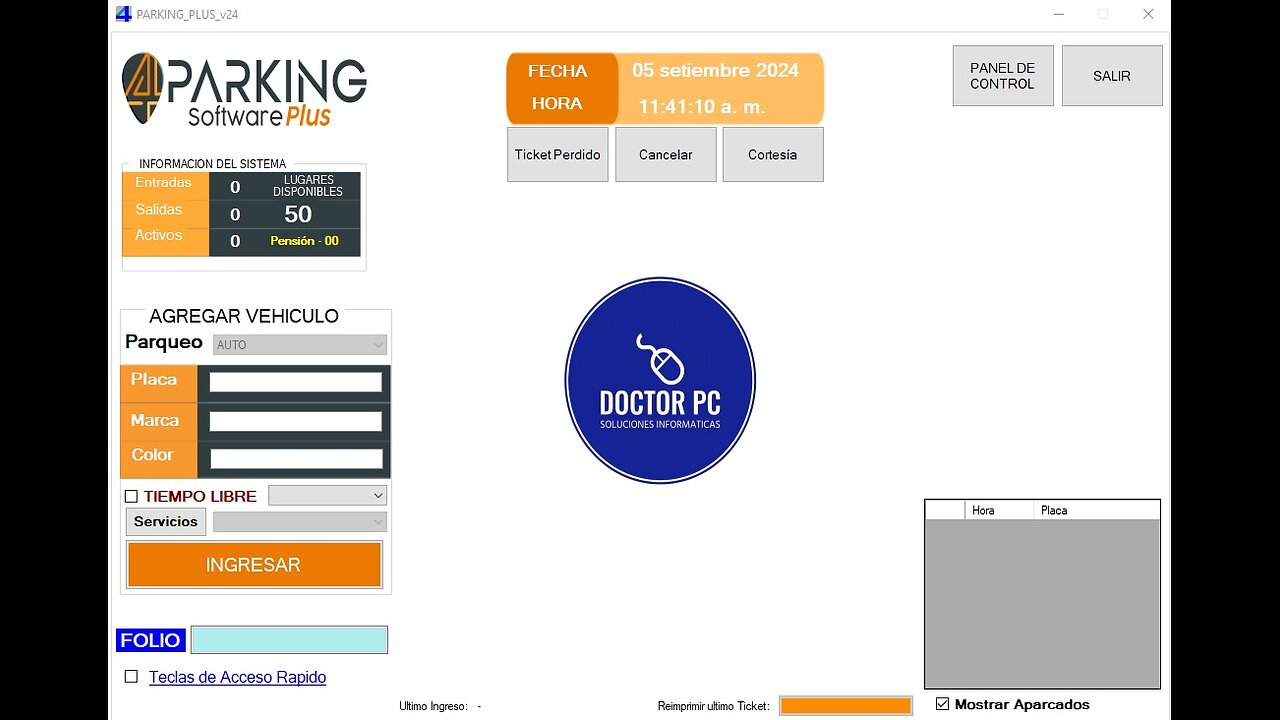Minimize the PARKING_PLUS window
The height and width of the screenshot is (720, 1280).
click(x=1059, y=14)
